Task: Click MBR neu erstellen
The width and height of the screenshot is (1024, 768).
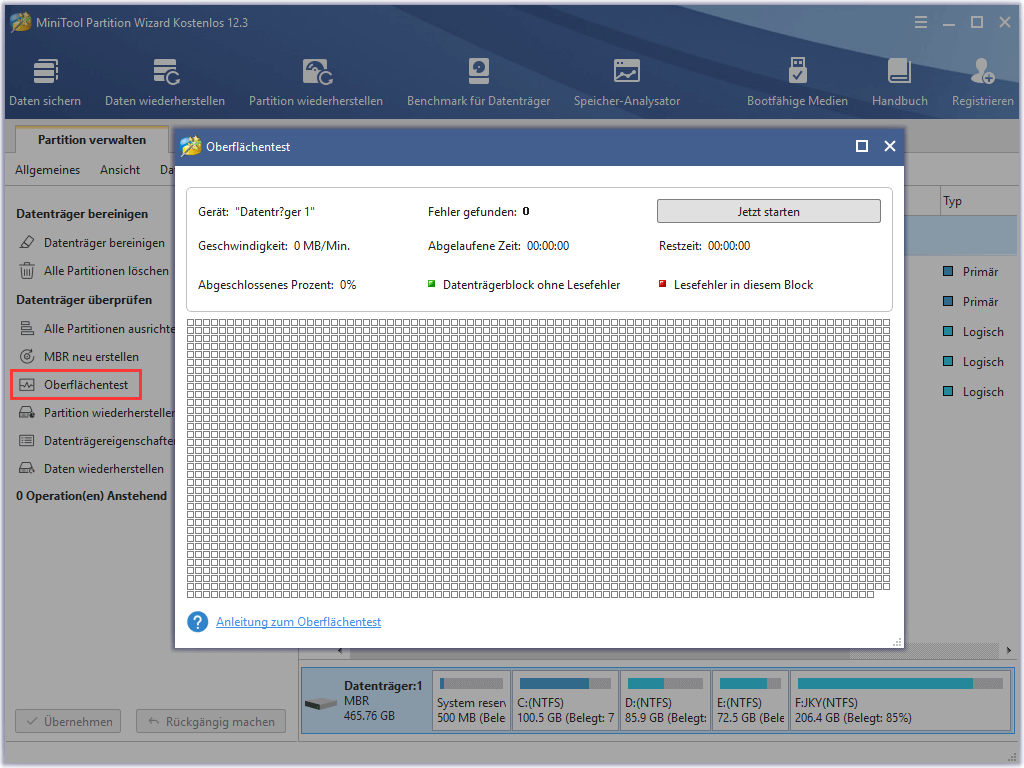Action: click(79, 357)
